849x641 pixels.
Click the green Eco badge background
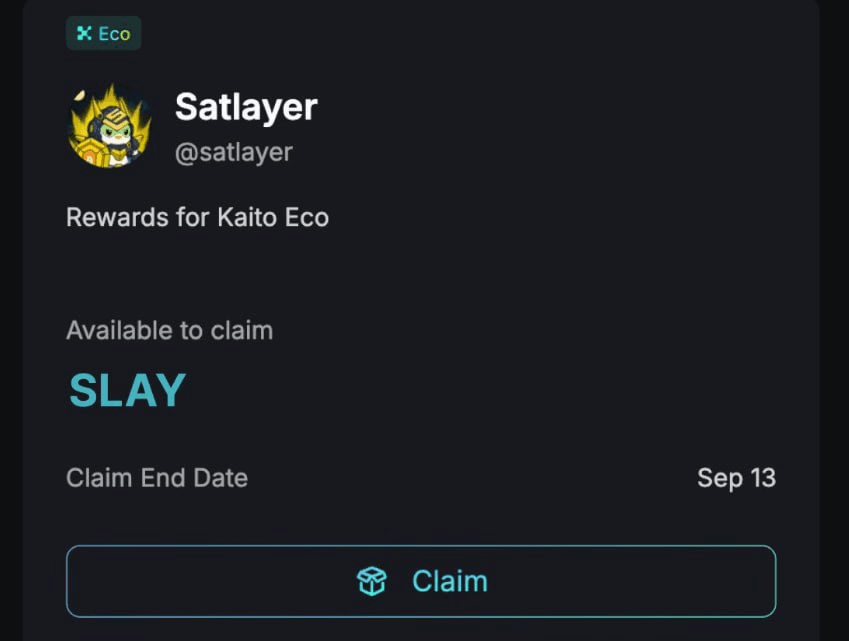pyautogui.click(x=103, y=34)
